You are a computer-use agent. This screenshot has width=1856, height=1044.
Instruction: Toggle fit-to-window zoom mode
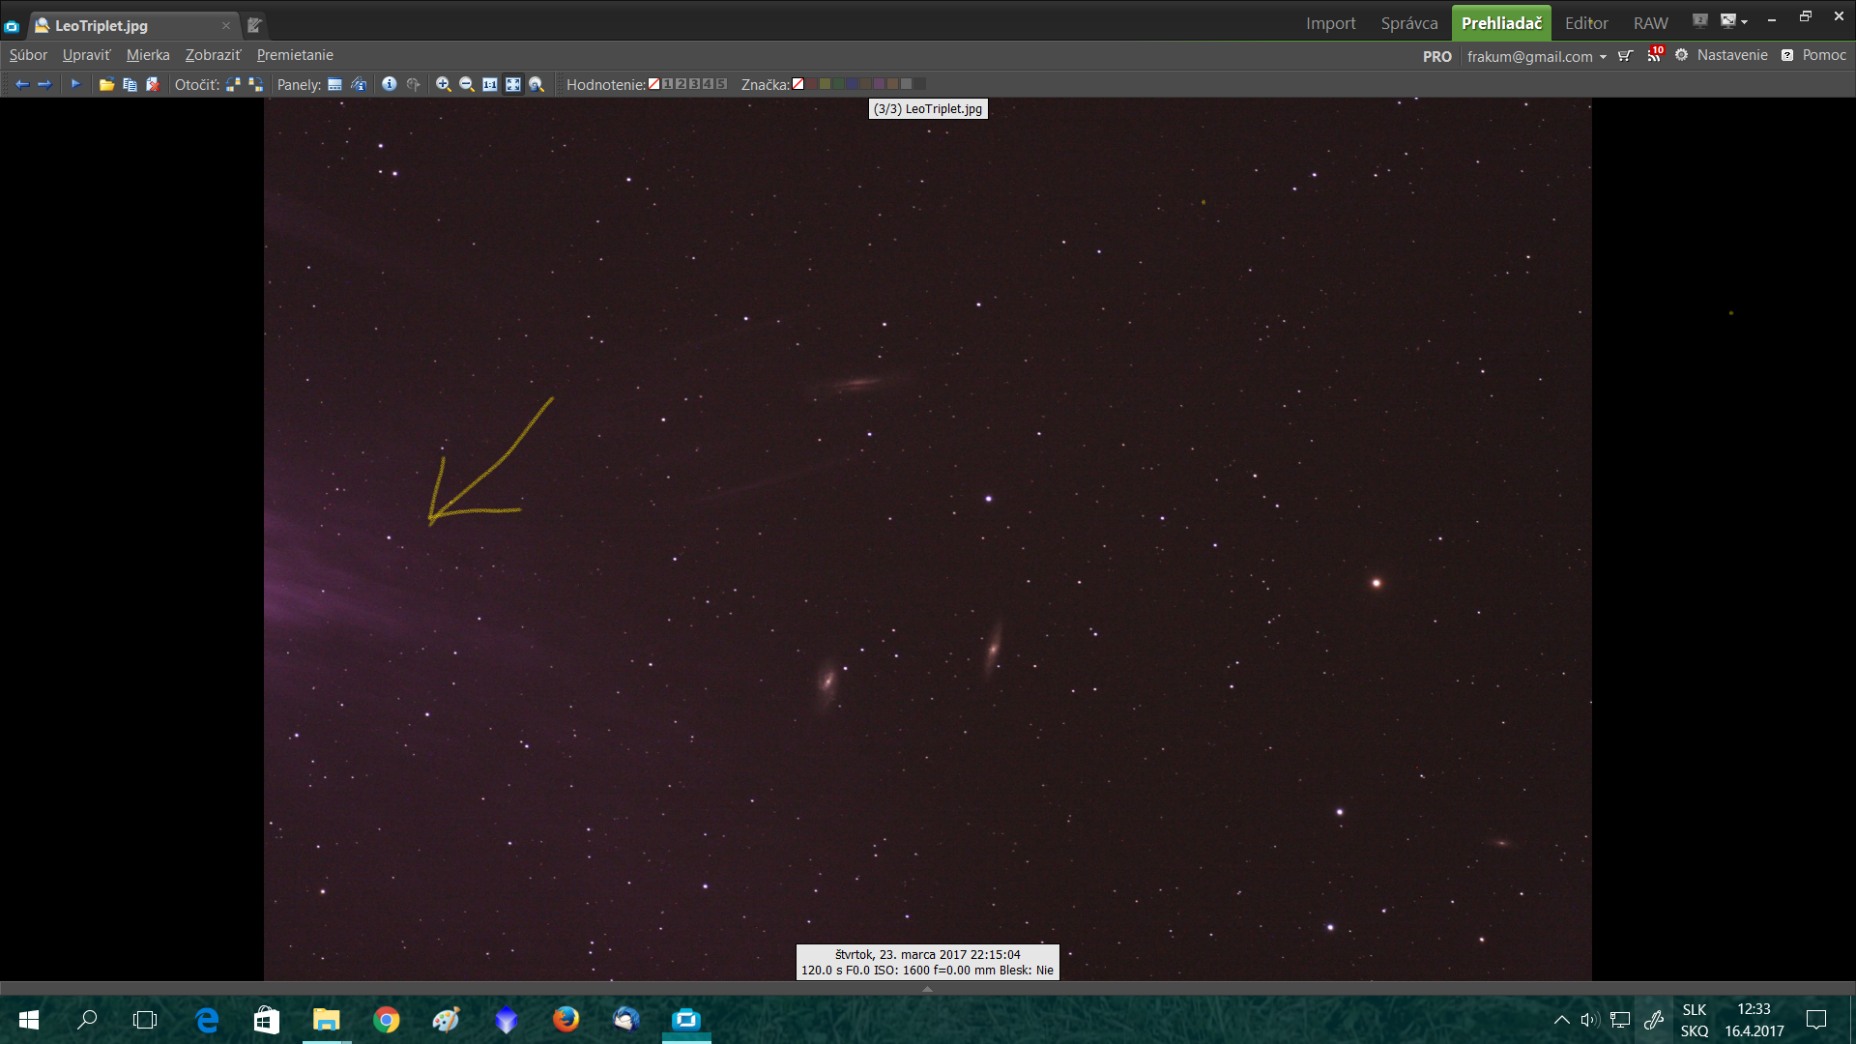tap(513, 85)
